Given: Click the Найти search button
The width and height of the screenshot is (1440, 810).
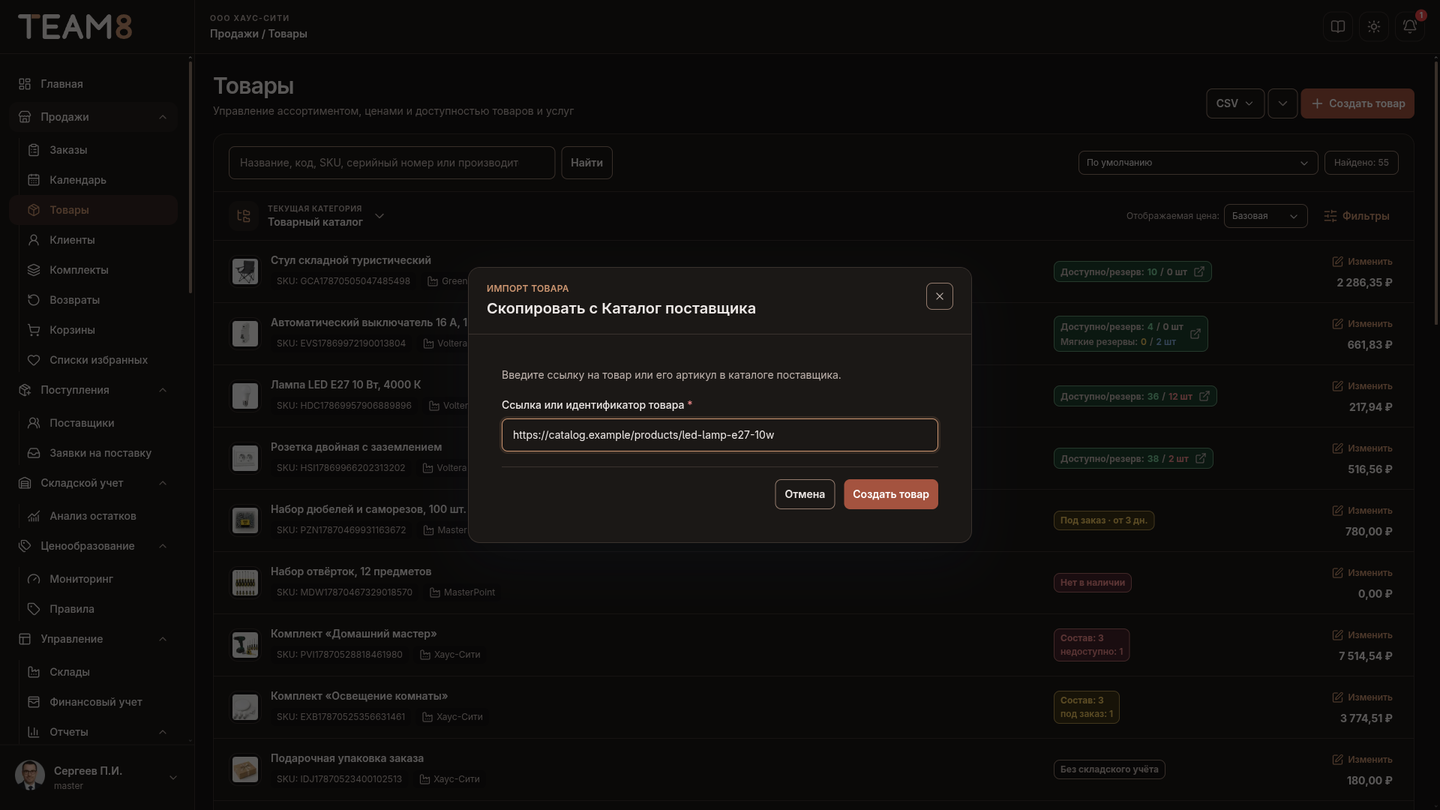Looking at the screenshot, I should pos(587,162).
